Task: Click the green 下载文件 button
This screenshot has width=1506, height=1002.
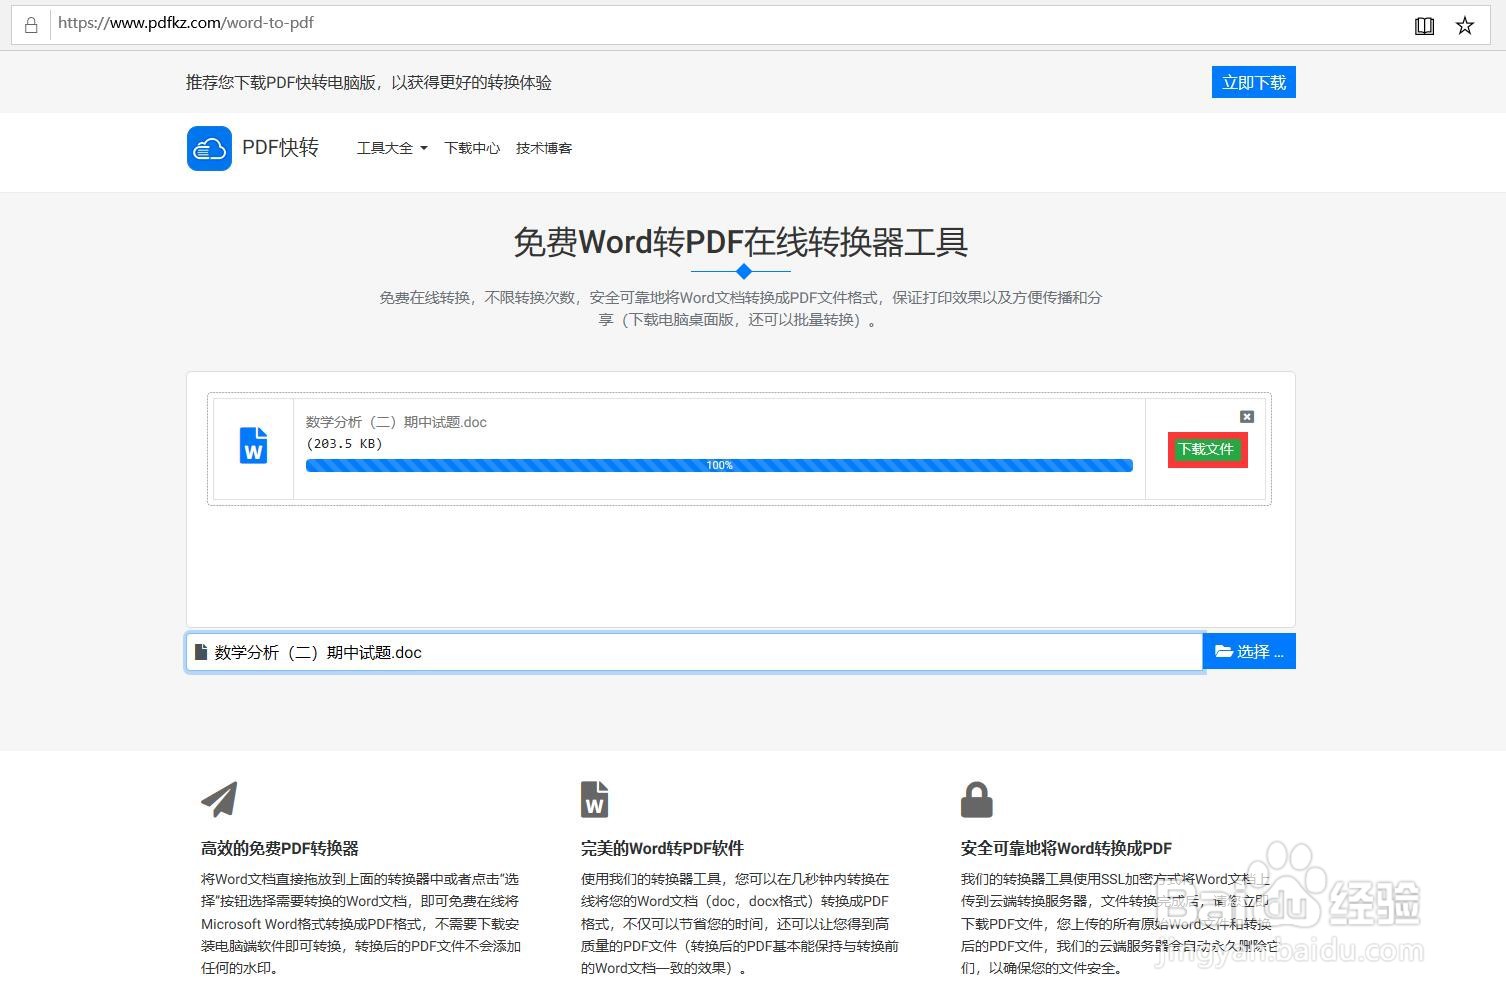Action: click(1207, 449)
